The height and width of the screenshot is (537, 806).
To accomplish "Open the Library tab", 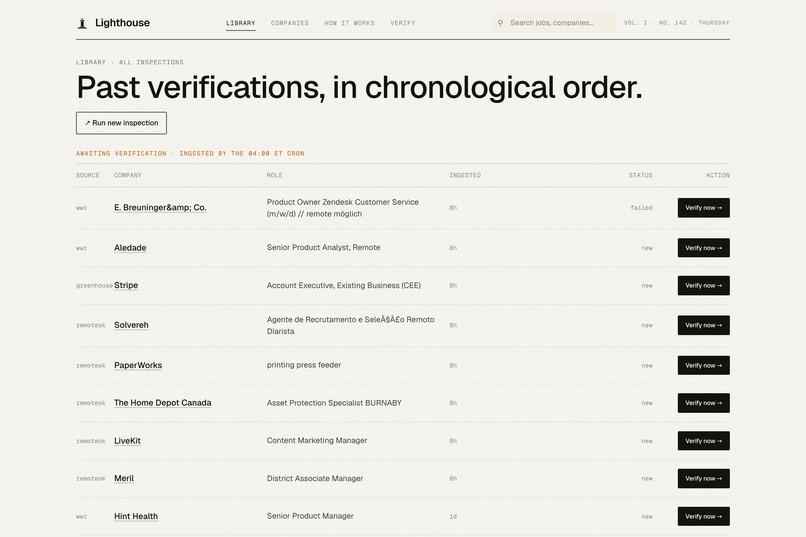I will click(x=241, y=23).
